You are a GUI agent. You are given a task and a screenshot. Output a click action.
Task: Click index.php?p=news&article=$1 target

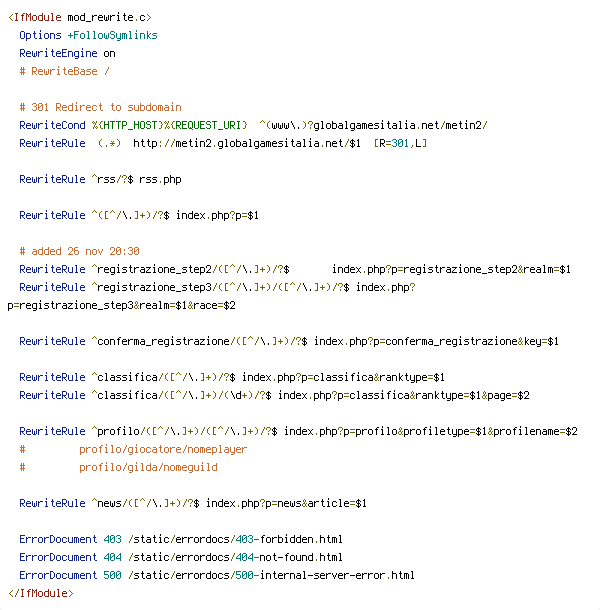(x=286, y=503)
